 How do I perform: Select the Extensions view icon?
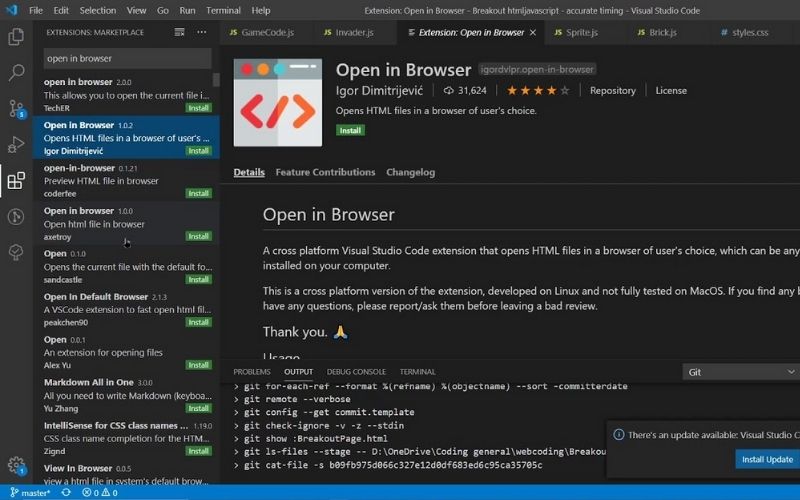16,180
